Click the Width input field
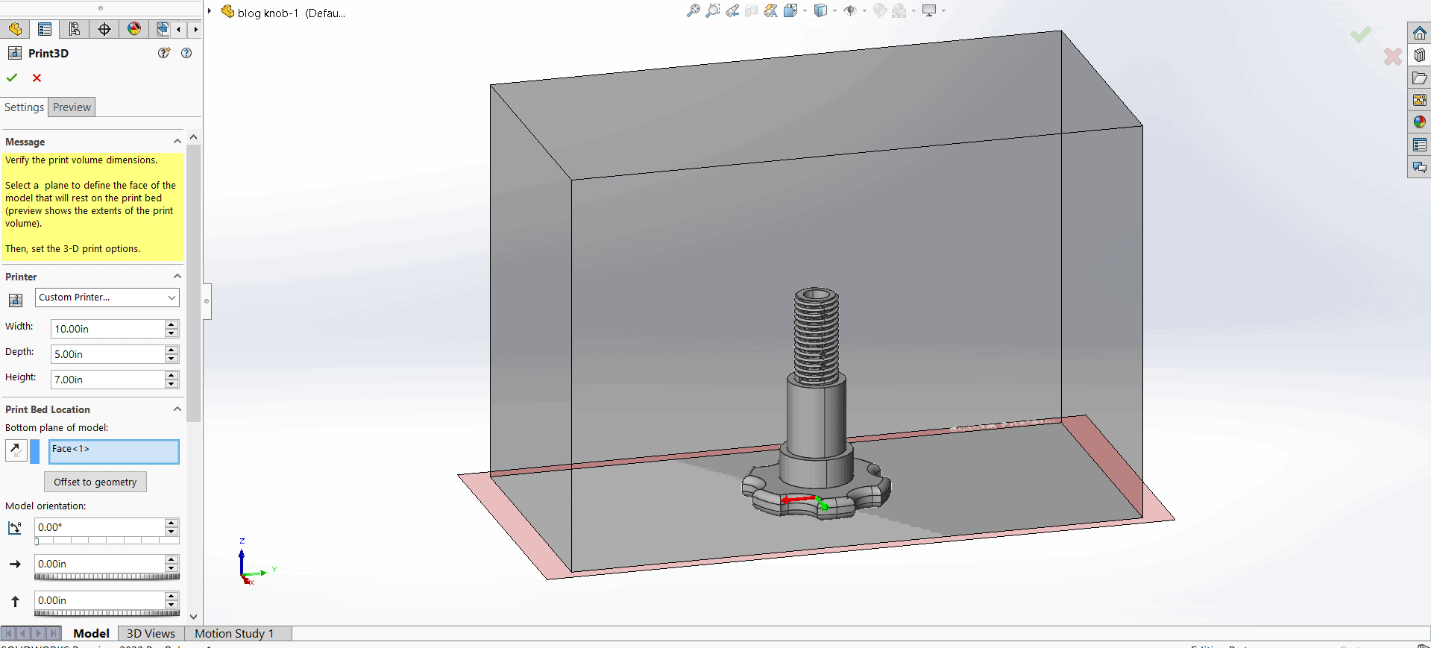The width and height of the screenshot is (1431, 648). 107,328
